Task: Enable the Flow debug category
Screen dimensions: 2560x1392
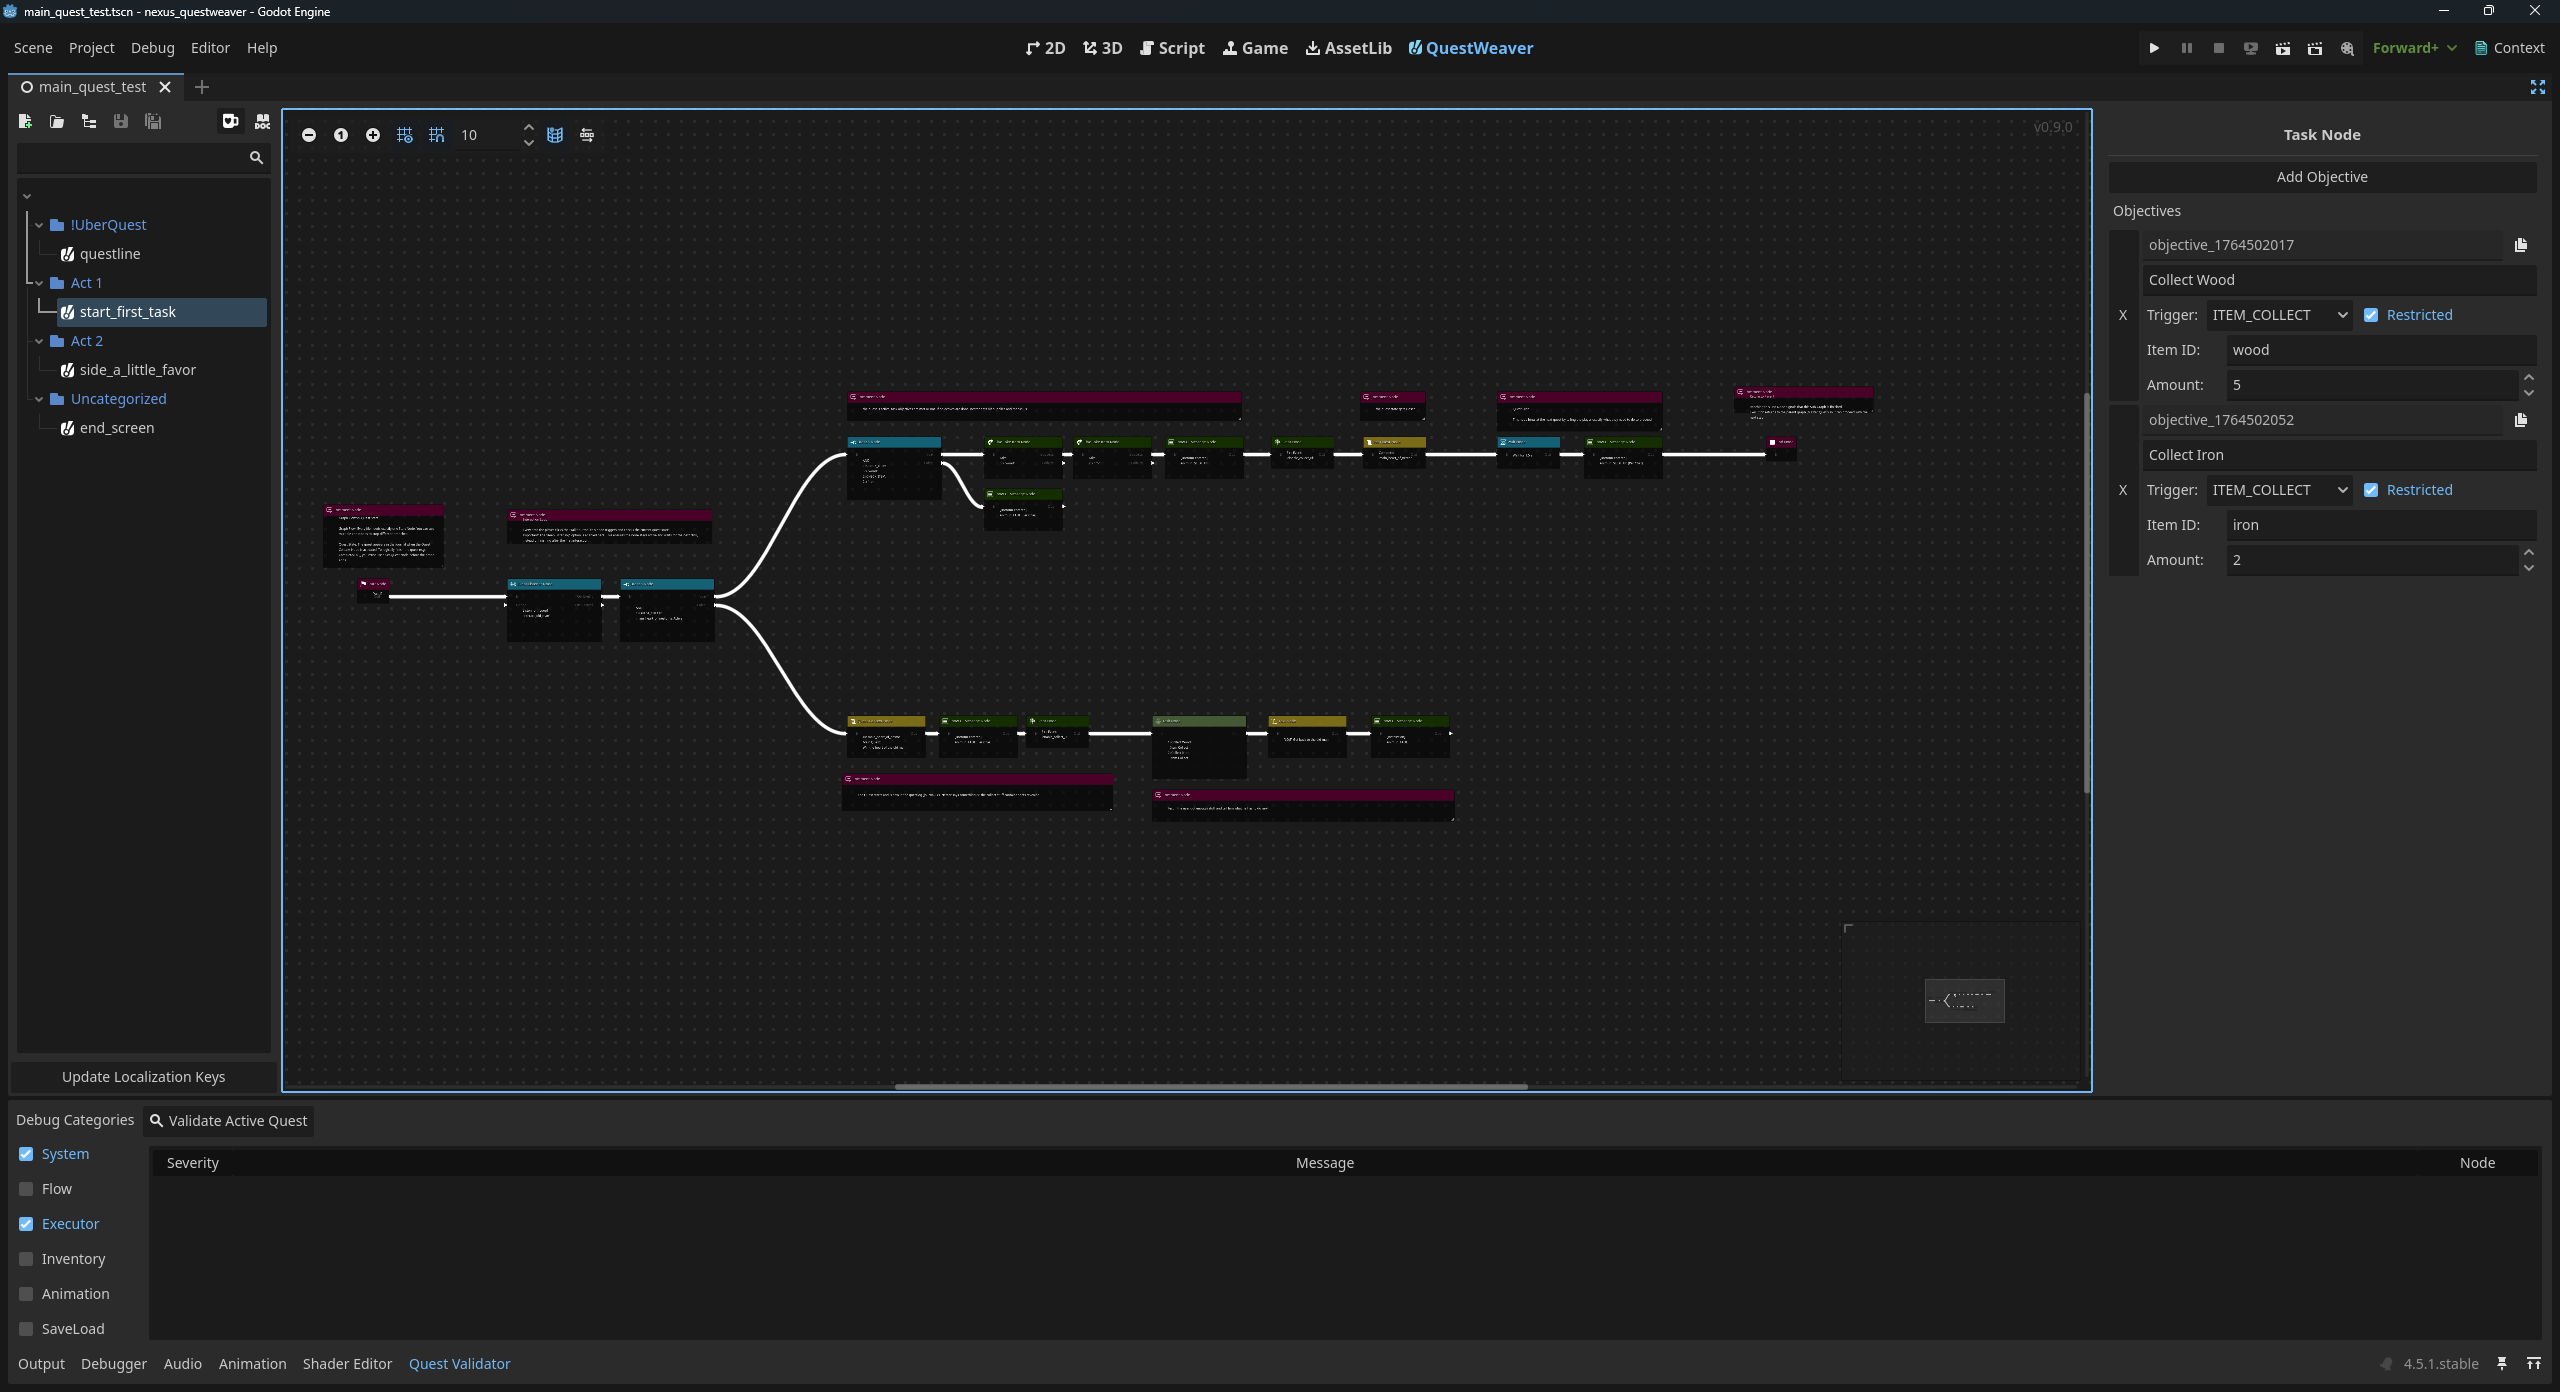Action: click(x=26, y=1189)
